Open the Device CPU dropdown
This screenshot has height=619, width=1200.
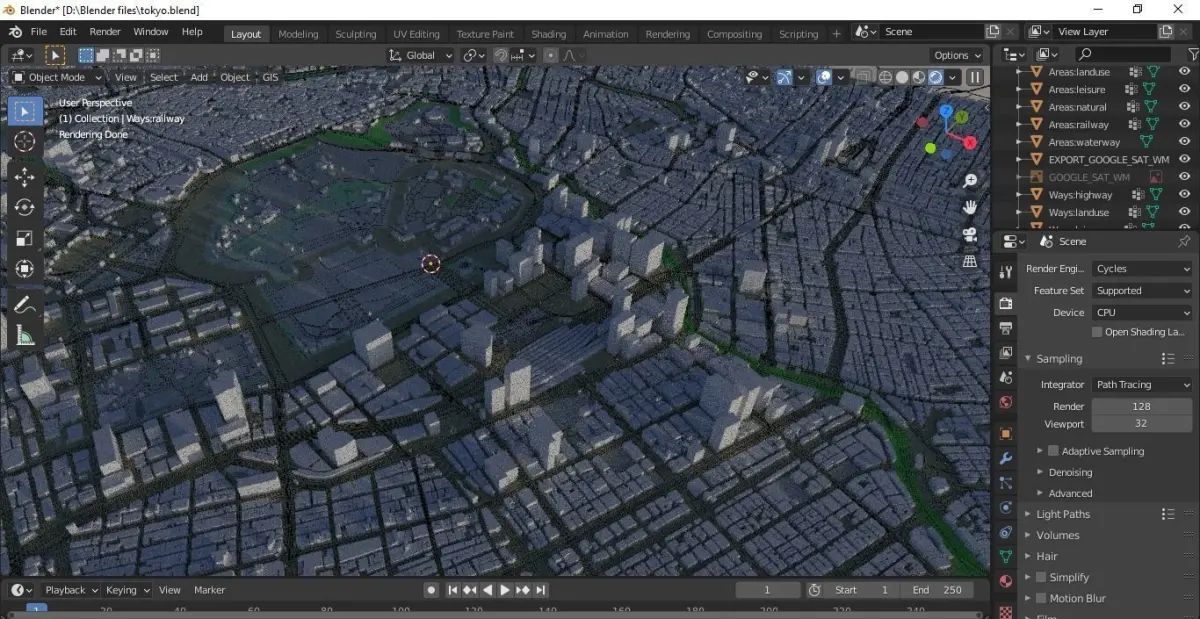(1142, 313)
